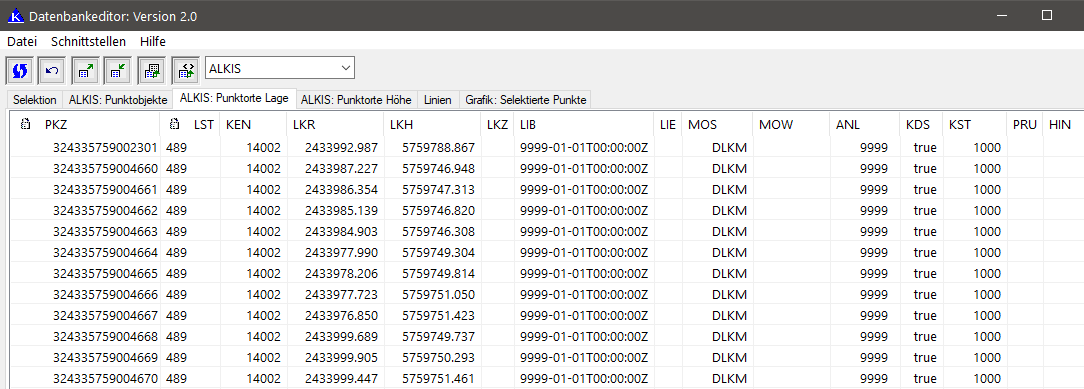Viewport: 1084px width, 389px height.
Task: Click LKR value 2433978.206
Action: click(342, 273)
